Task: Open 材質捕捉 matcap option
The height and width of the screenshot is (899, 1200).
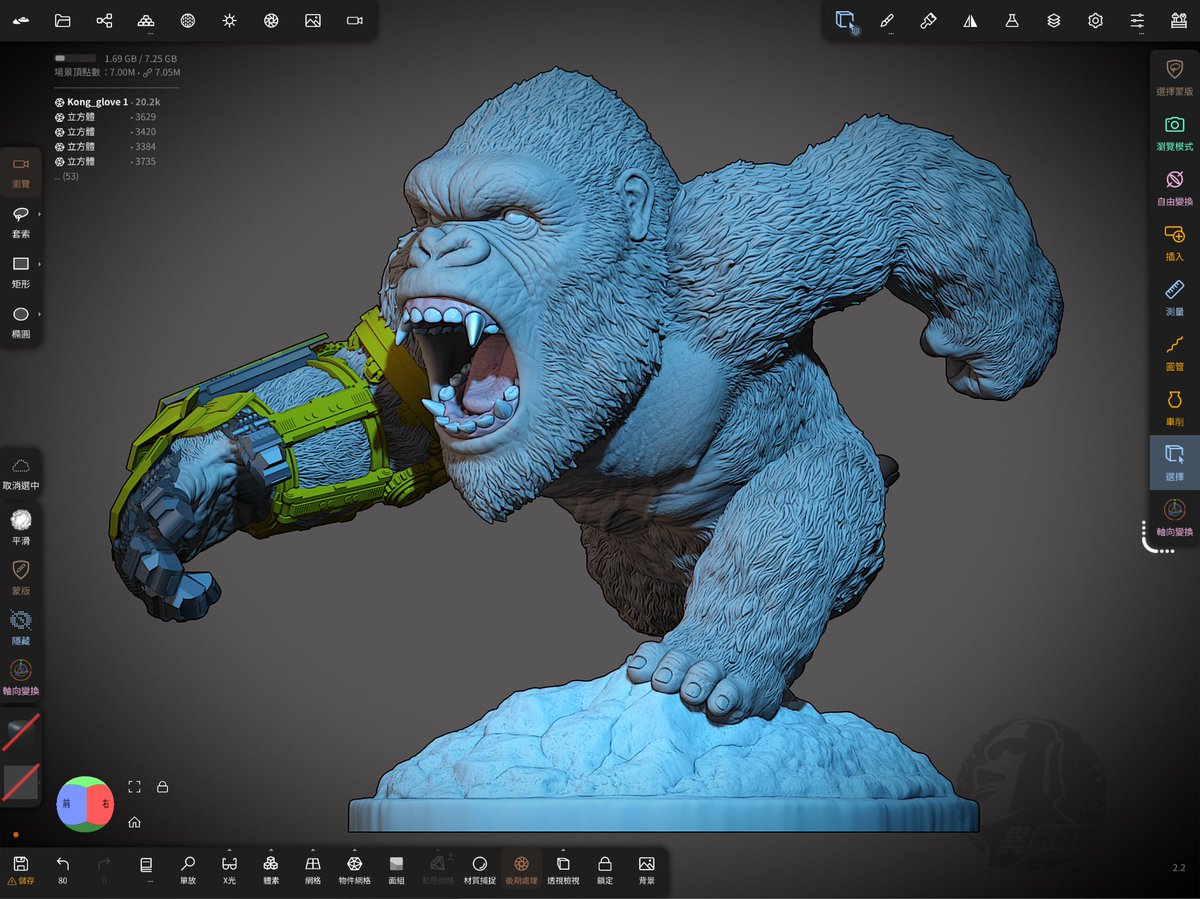Action: coord(479,869)
